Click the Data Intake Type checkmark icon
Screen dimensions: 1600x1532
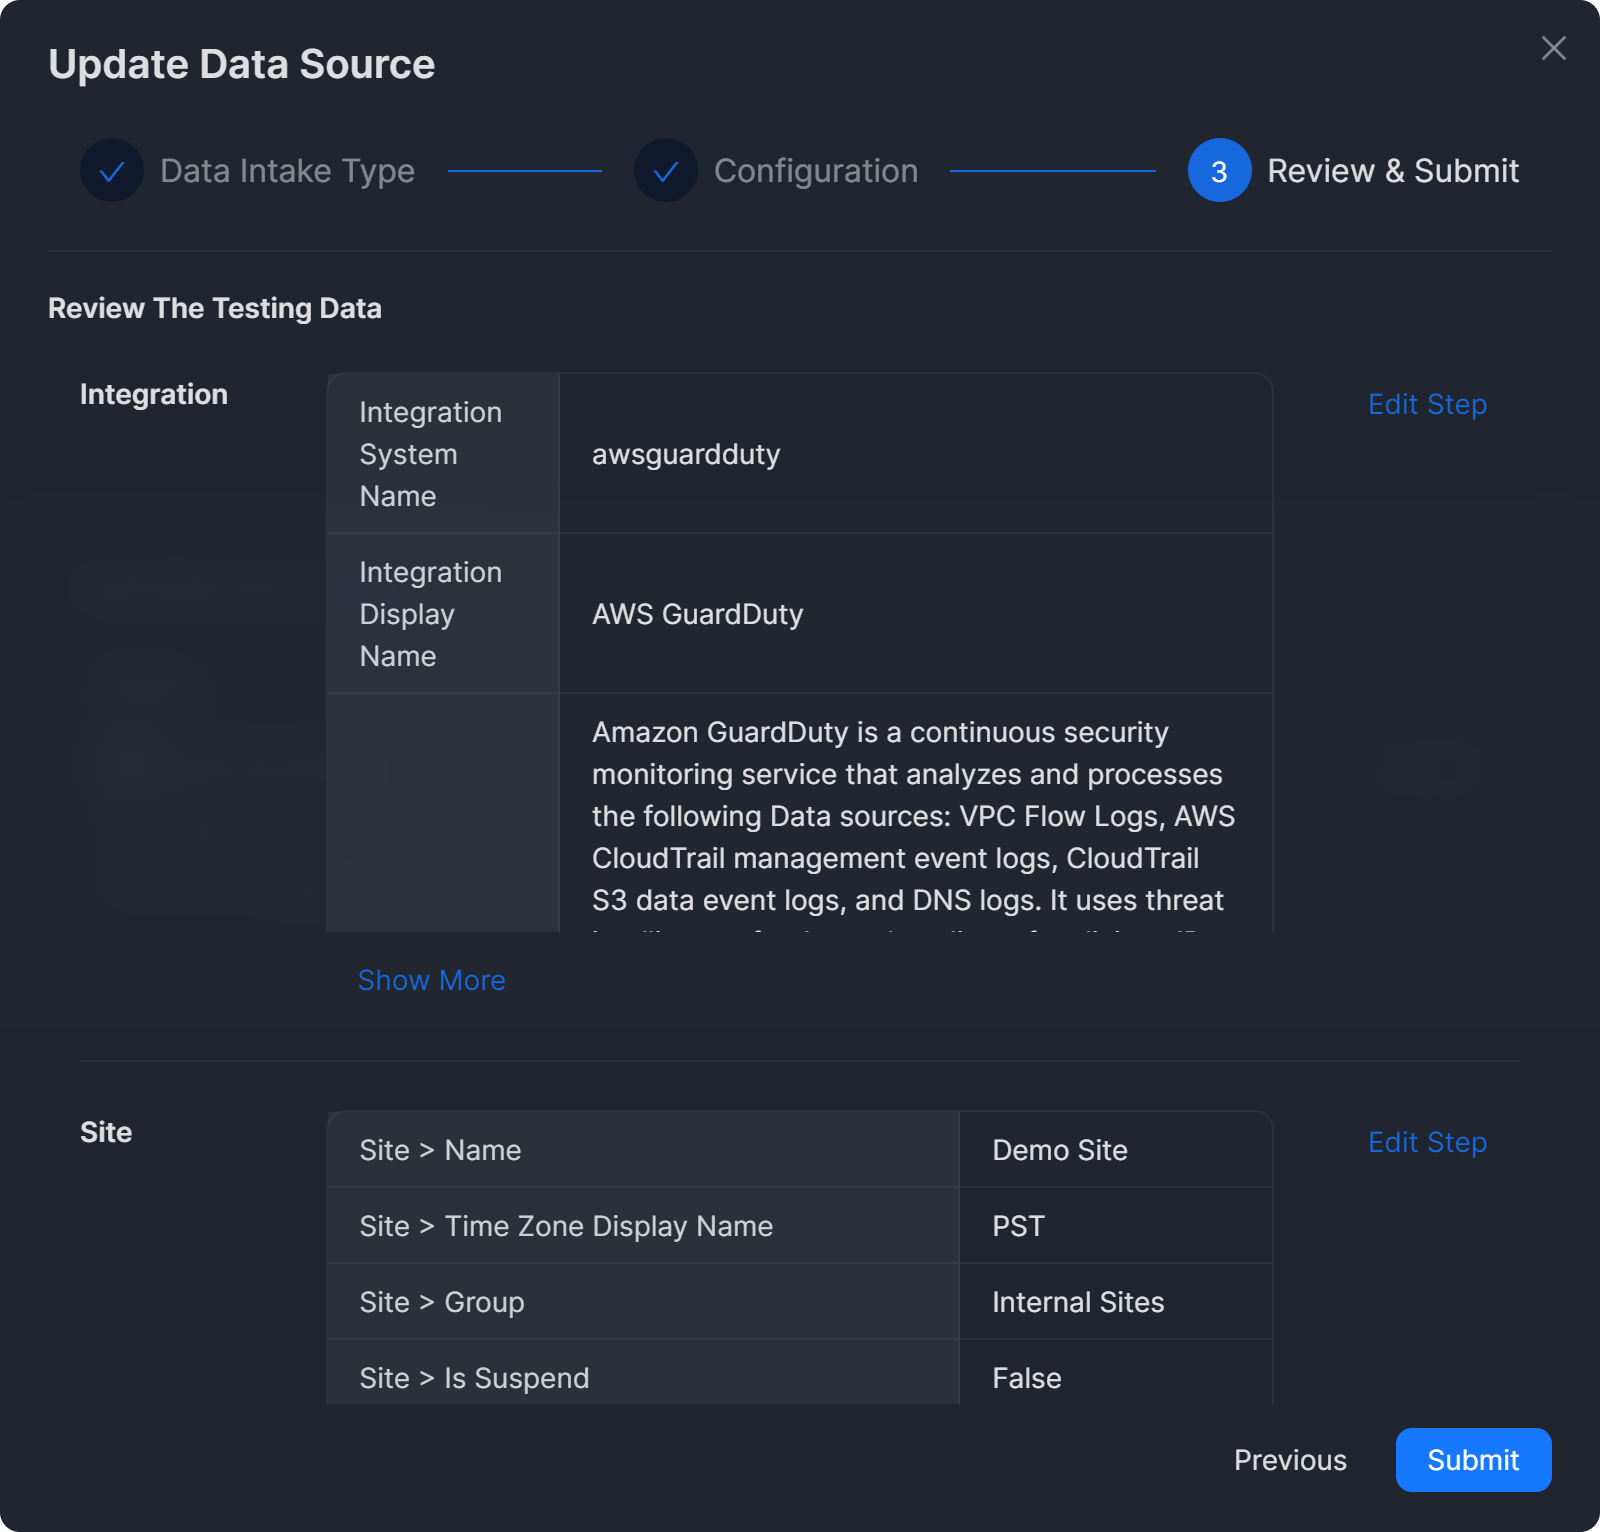click(x=112, y=171)
